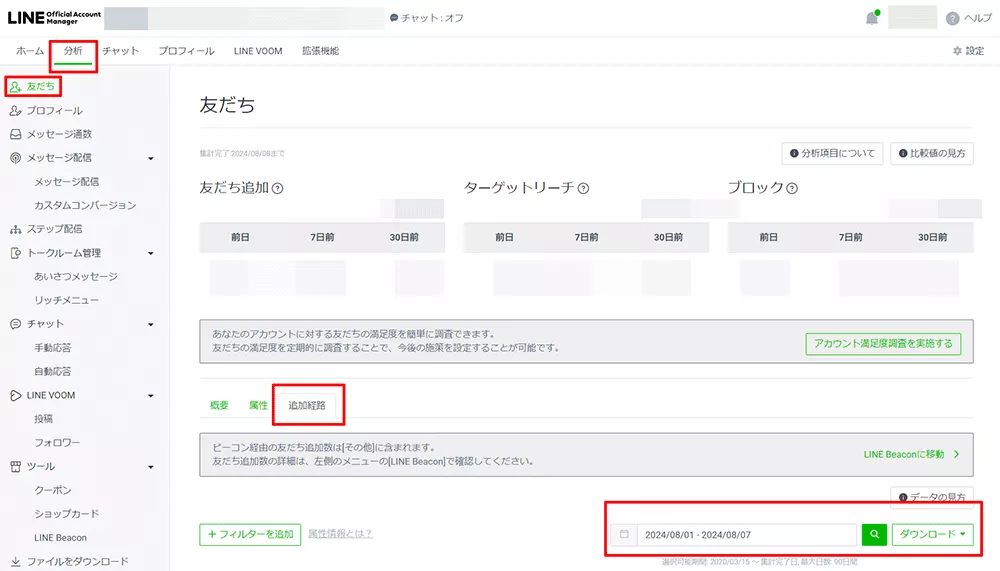Click the フィルターを追加 button

[x=250, y=534]
